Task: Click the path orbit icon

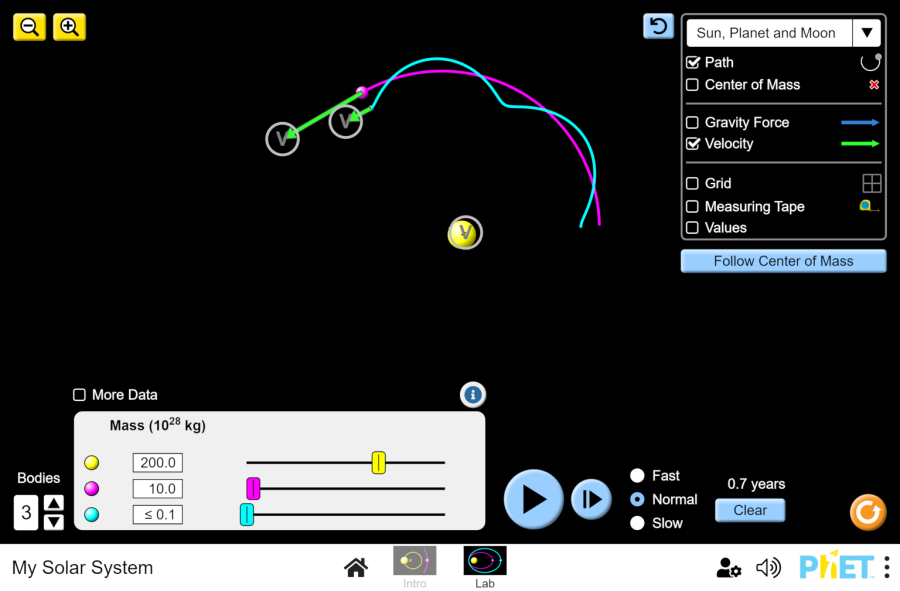Action: 871,61
